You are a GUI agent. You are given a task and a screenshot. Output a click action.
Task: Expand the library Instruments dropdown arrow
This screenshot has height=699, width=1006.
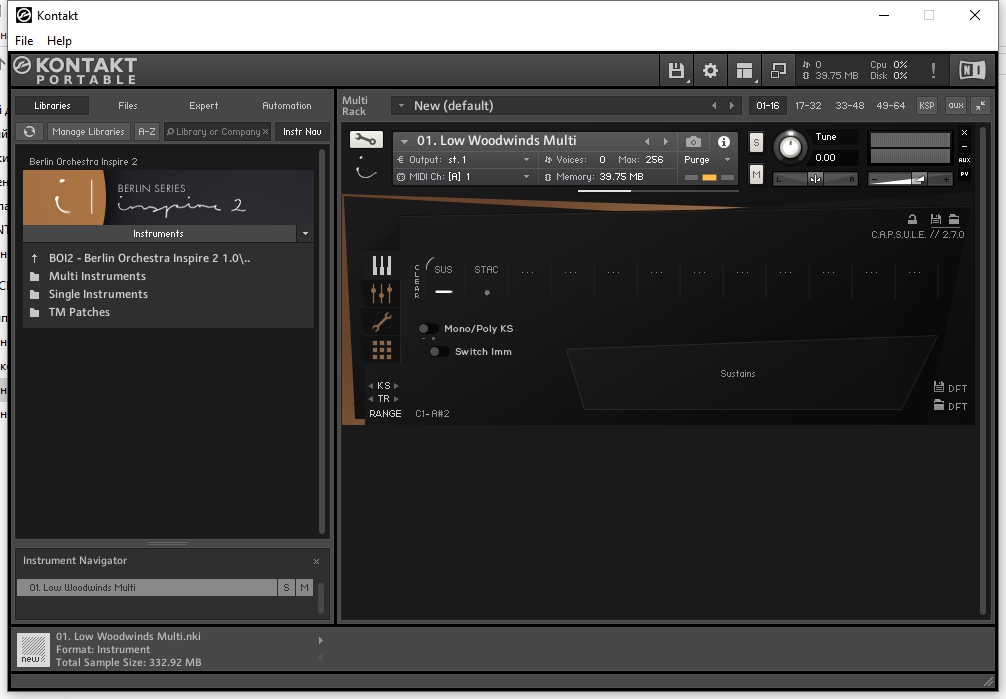305,234
